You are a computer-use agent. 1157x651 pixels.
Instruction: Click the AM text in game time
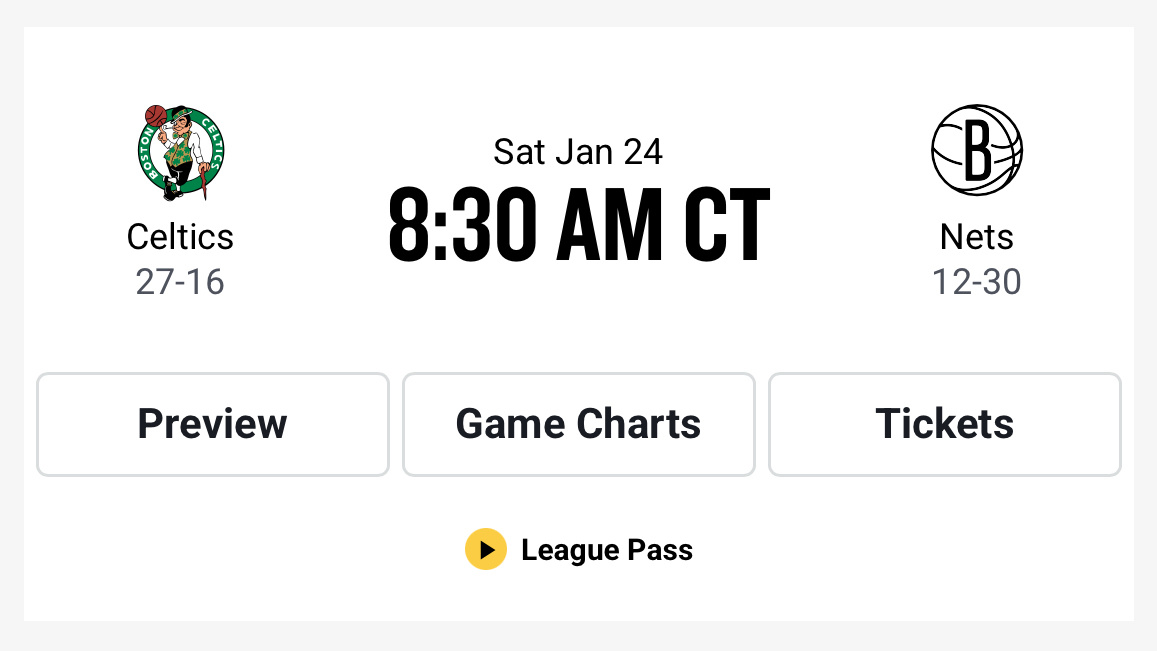coord(610,226)
